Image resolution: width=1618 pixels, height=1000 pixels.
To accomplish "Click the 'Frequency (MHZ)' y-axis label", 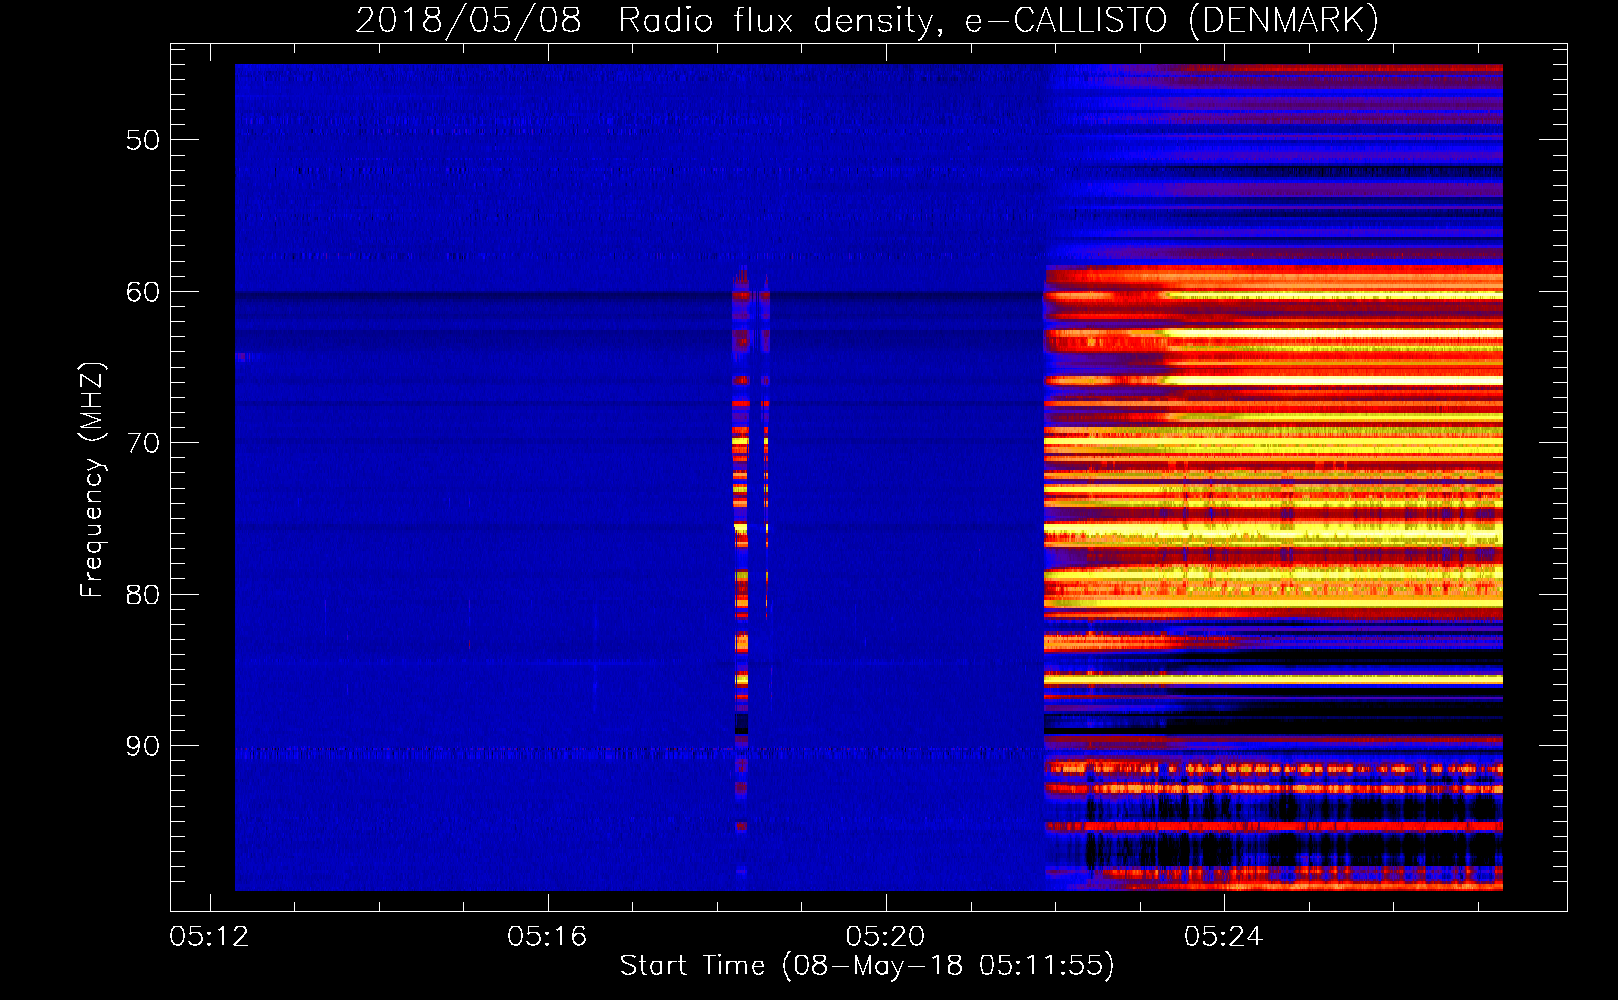I will 91,480.
